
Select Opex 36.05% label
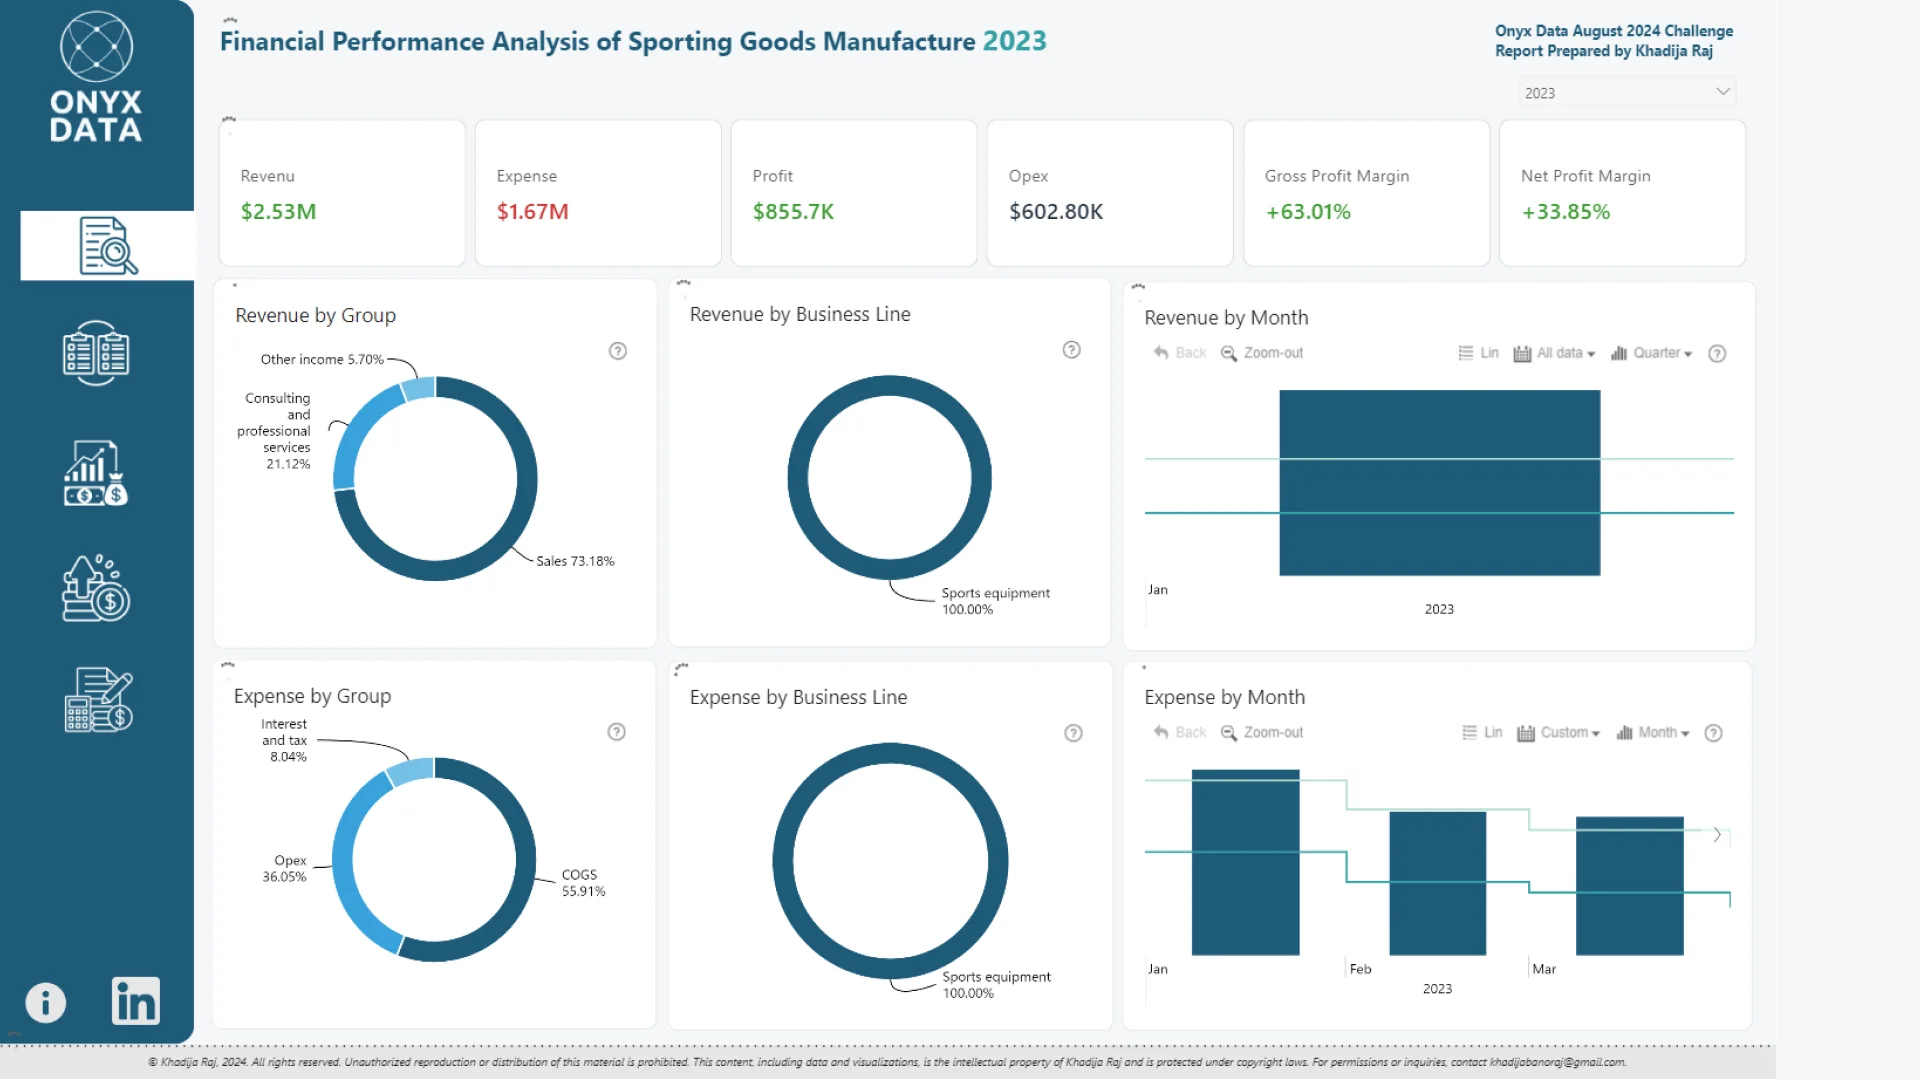pos(285,868)
